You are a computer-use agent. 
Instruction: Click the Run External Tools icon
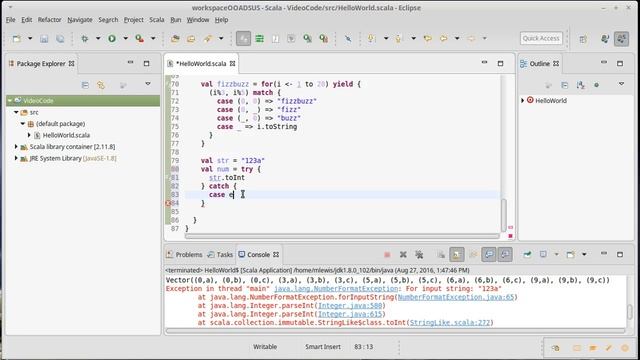[x=140, y=39]
